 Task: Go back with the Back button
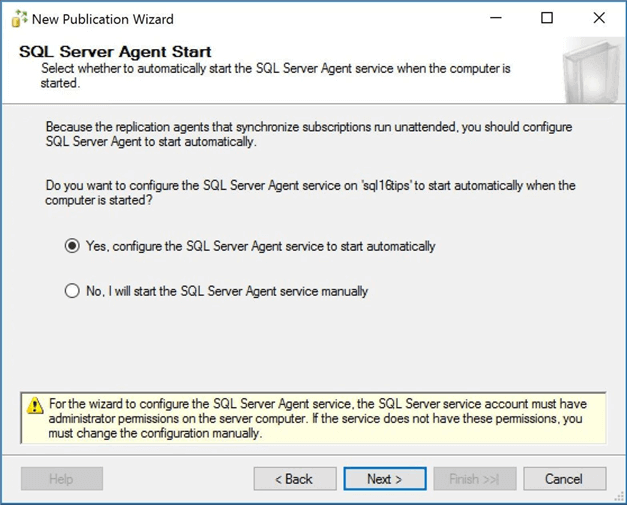295,479
